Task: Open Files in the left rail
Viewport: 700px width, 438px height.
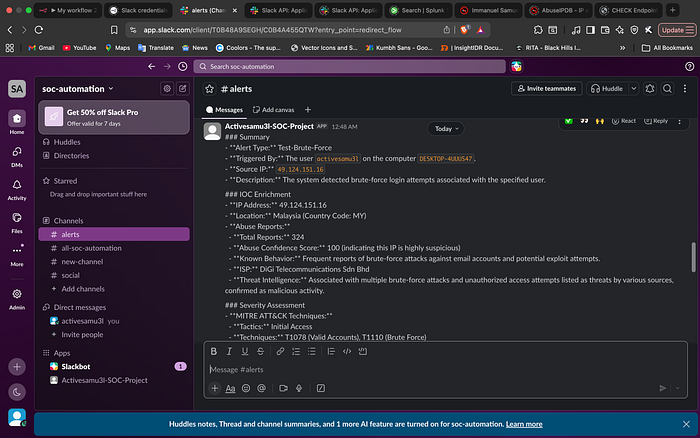Action: [x=17, y=222]
